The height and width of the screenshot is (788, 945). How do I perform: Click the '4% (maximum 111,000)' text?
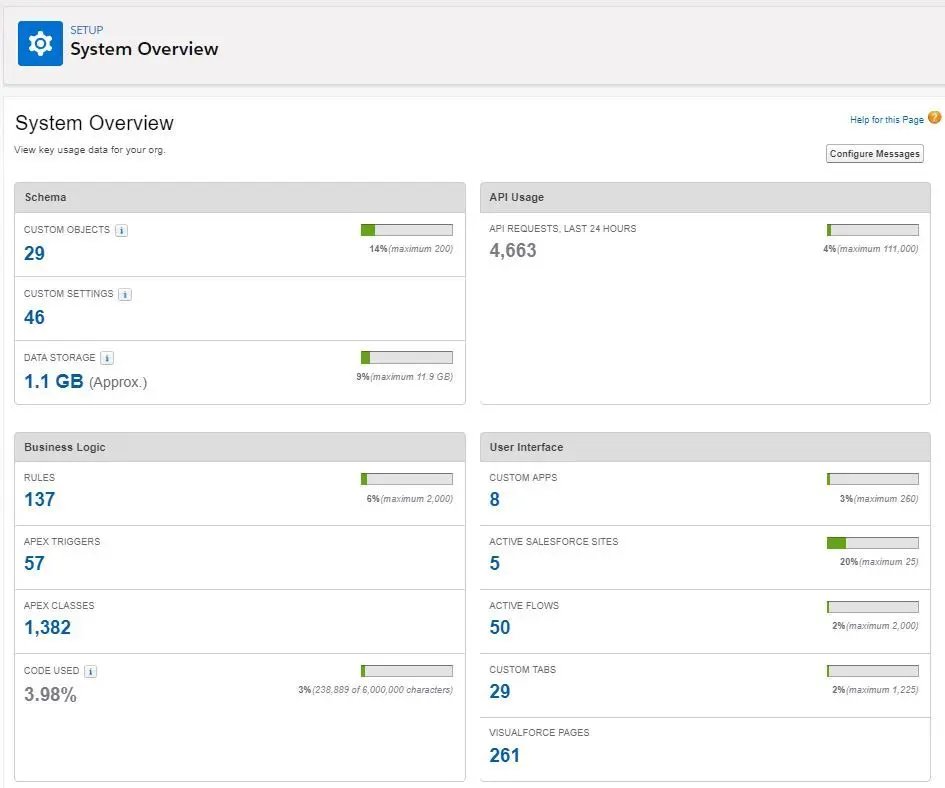(871, 249)
